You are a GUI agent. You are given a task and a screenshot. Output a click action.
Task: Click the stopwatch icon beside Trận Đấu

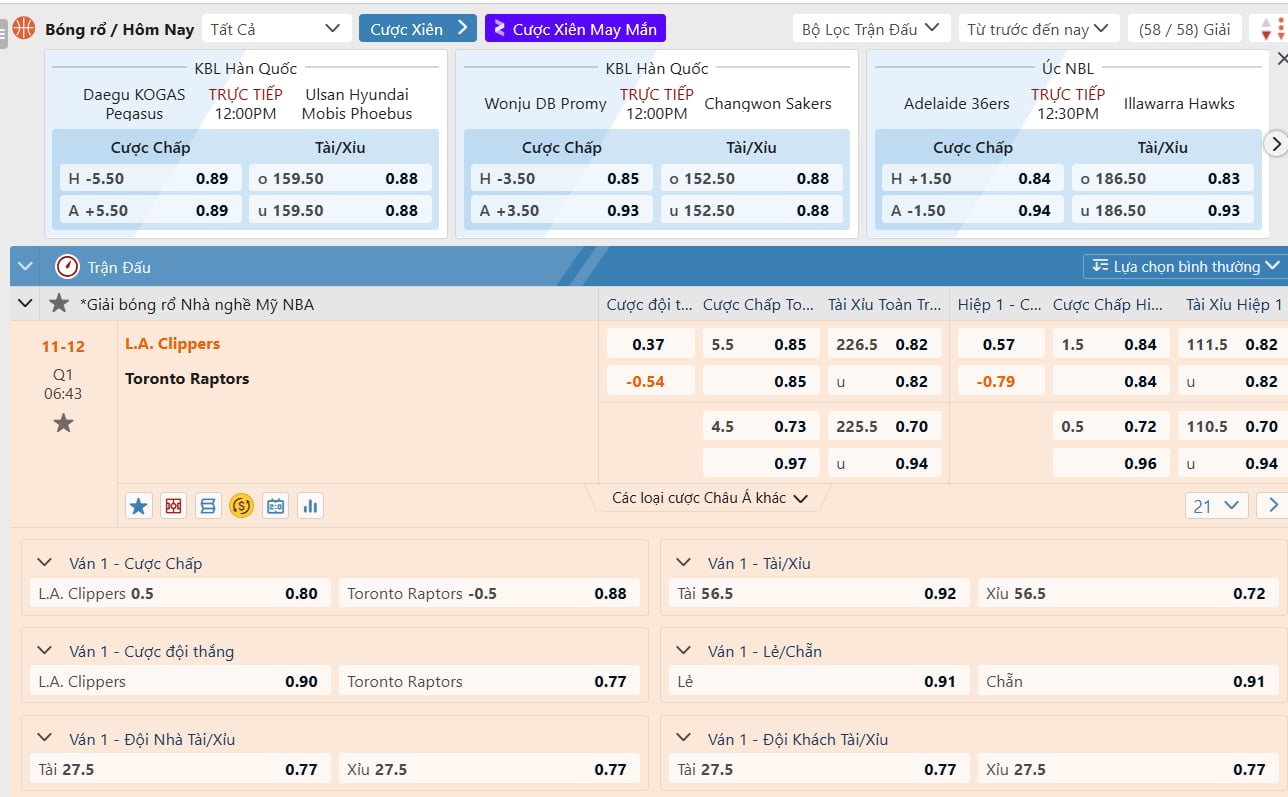pos(67,267)
